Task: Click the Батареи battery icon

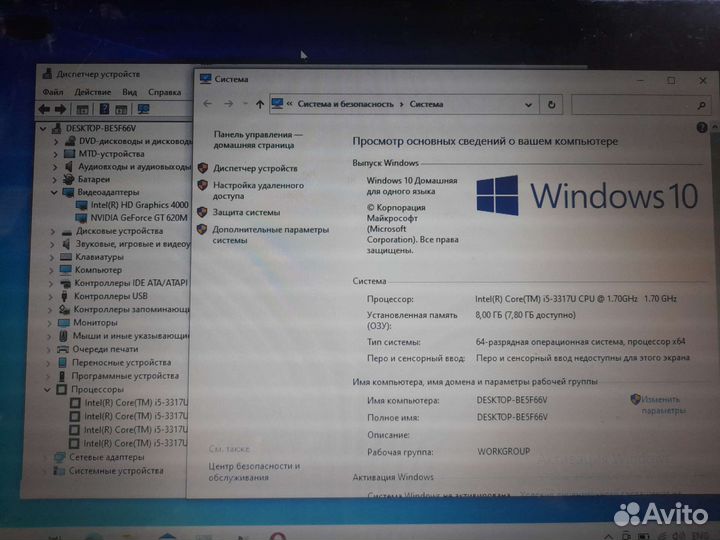Action: pos(68,179)
